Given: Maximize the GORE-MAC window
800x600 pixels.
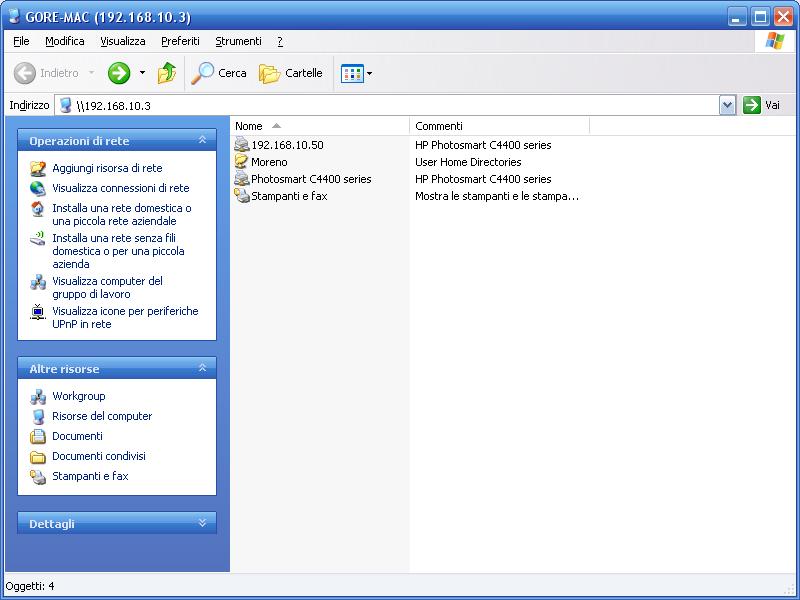Looking at the screenshot, I should [760, 17].
